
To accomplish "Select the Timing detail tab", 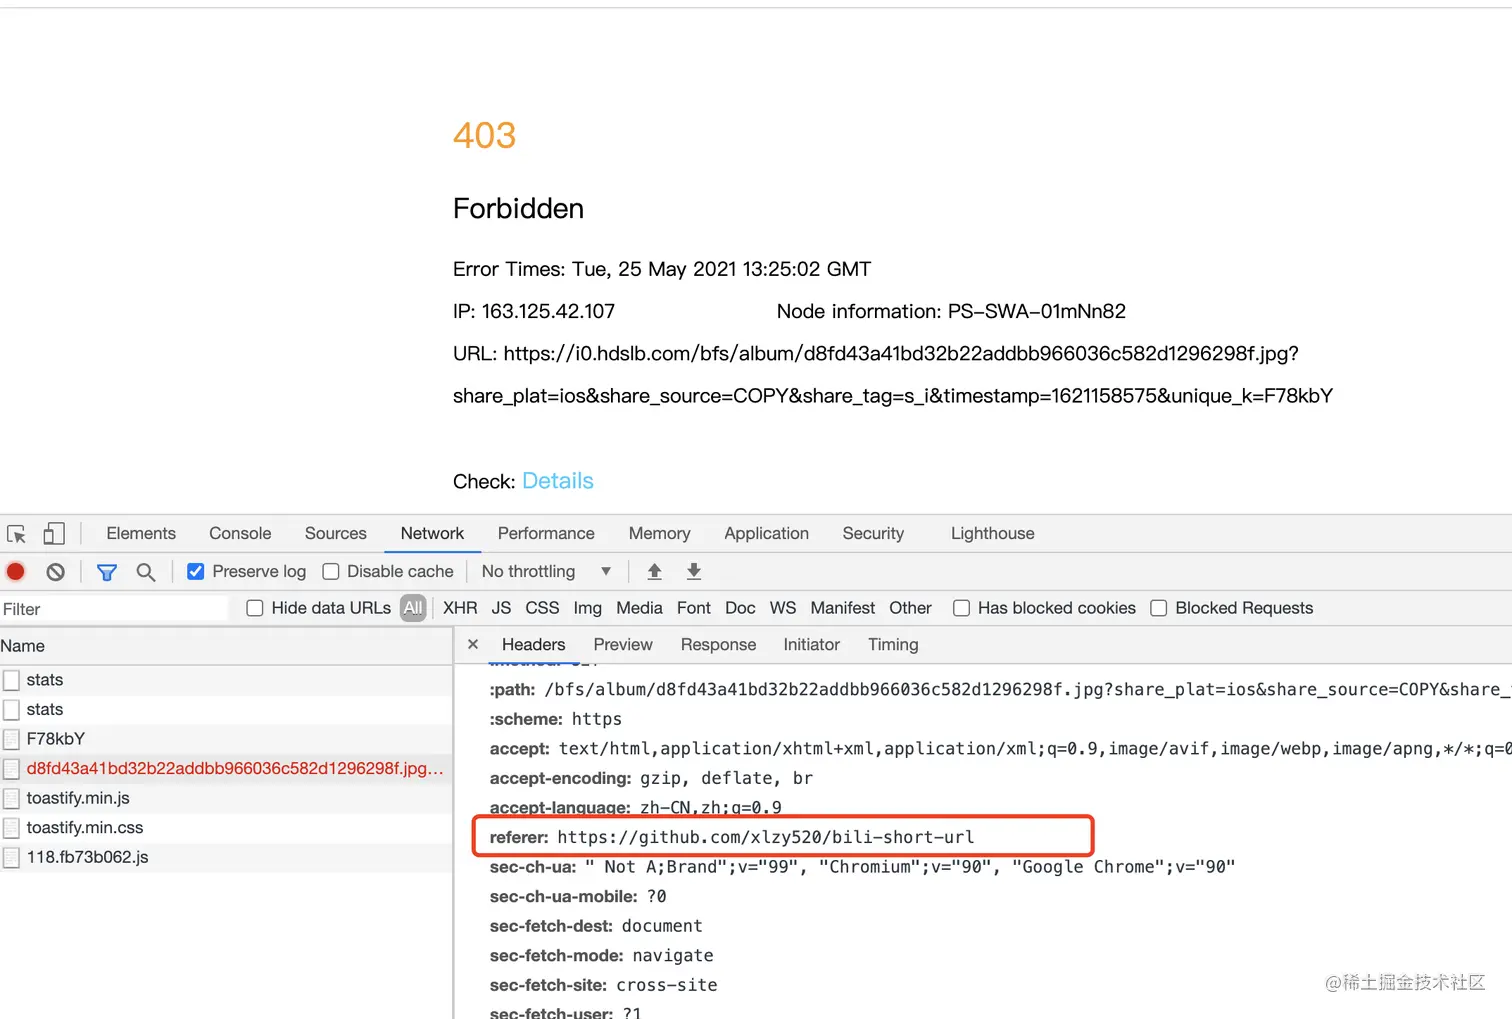I will [893, 645].
